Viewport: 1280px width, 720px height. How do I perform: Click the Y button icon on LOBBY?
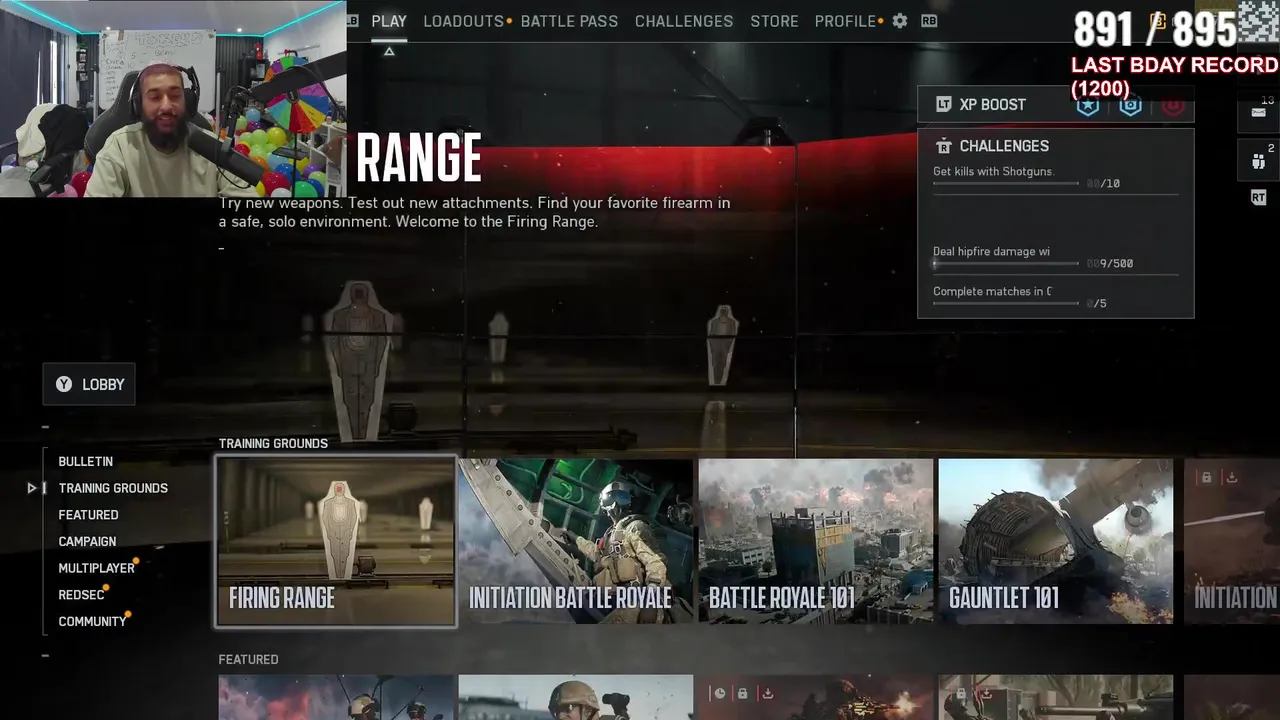click(64, 384)
